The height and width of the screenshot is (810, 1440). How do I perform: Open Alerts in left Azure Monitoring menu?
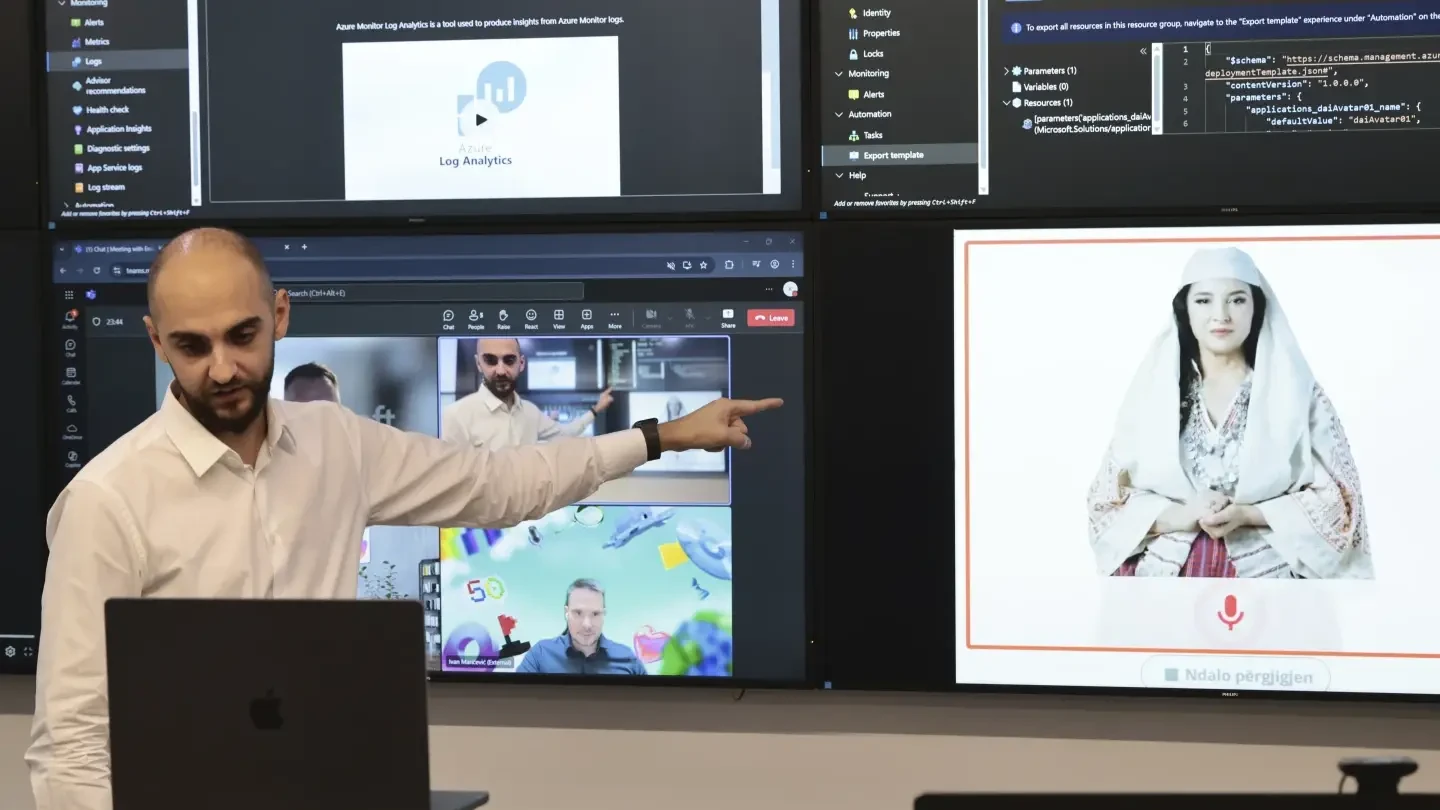(x=88, y=22)
